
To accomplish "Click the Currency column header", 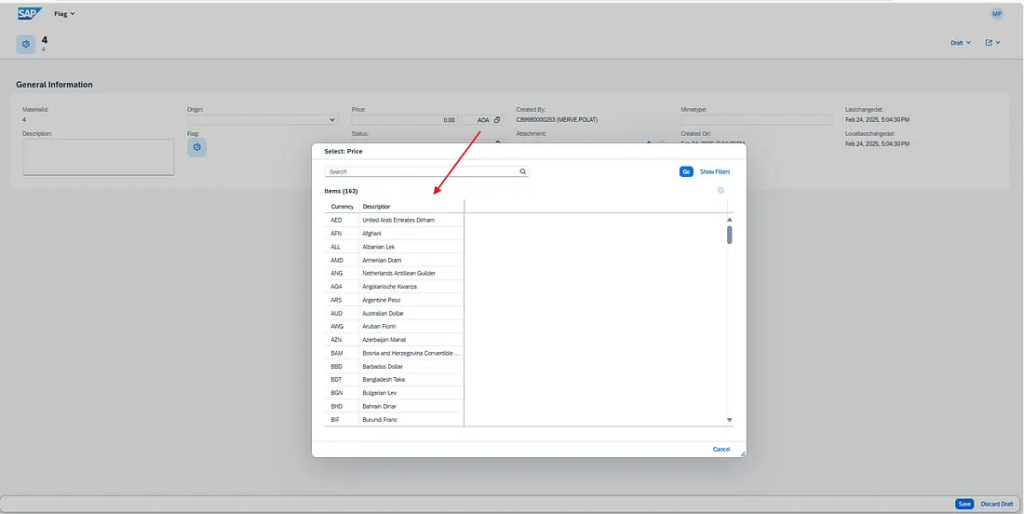I will (x=342, y=206).
